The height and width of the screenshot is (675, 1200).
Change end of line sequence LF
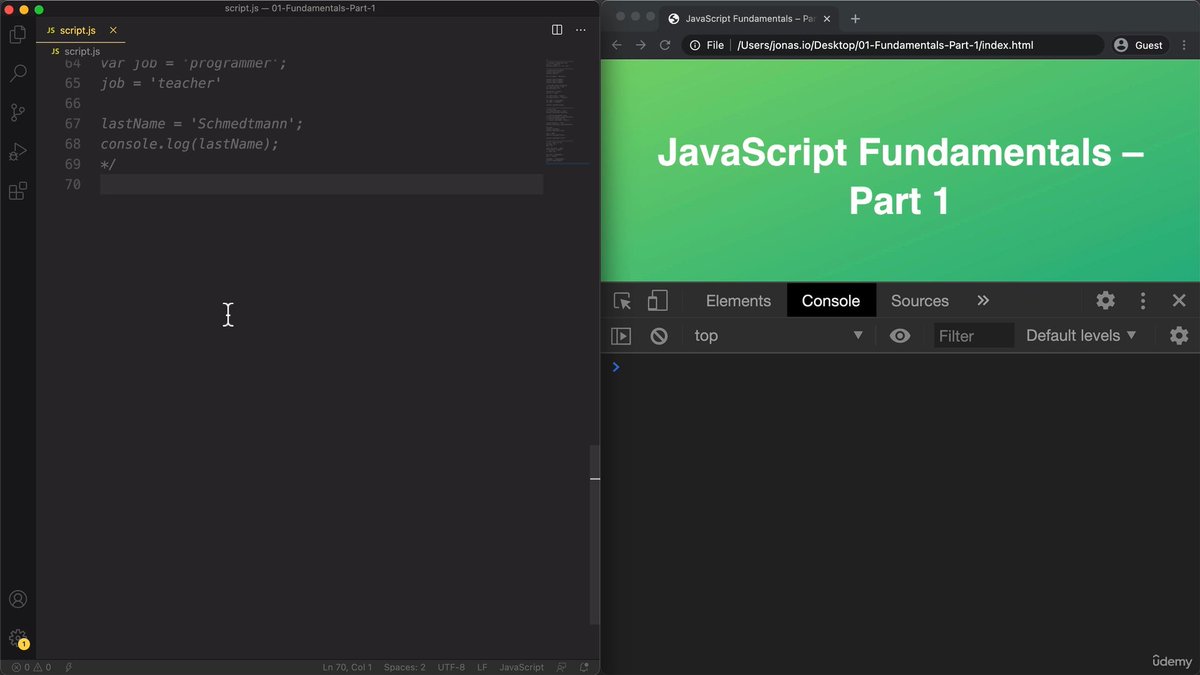coord(482,667)
